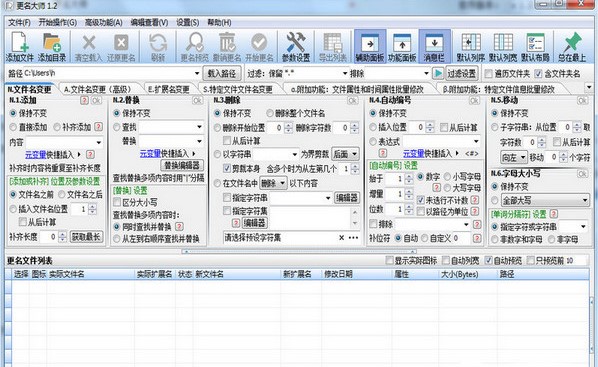Click the 获取最长 get longest button
Image resolution: width=598 pixels, height=367 pixels.
pos(87,237)
